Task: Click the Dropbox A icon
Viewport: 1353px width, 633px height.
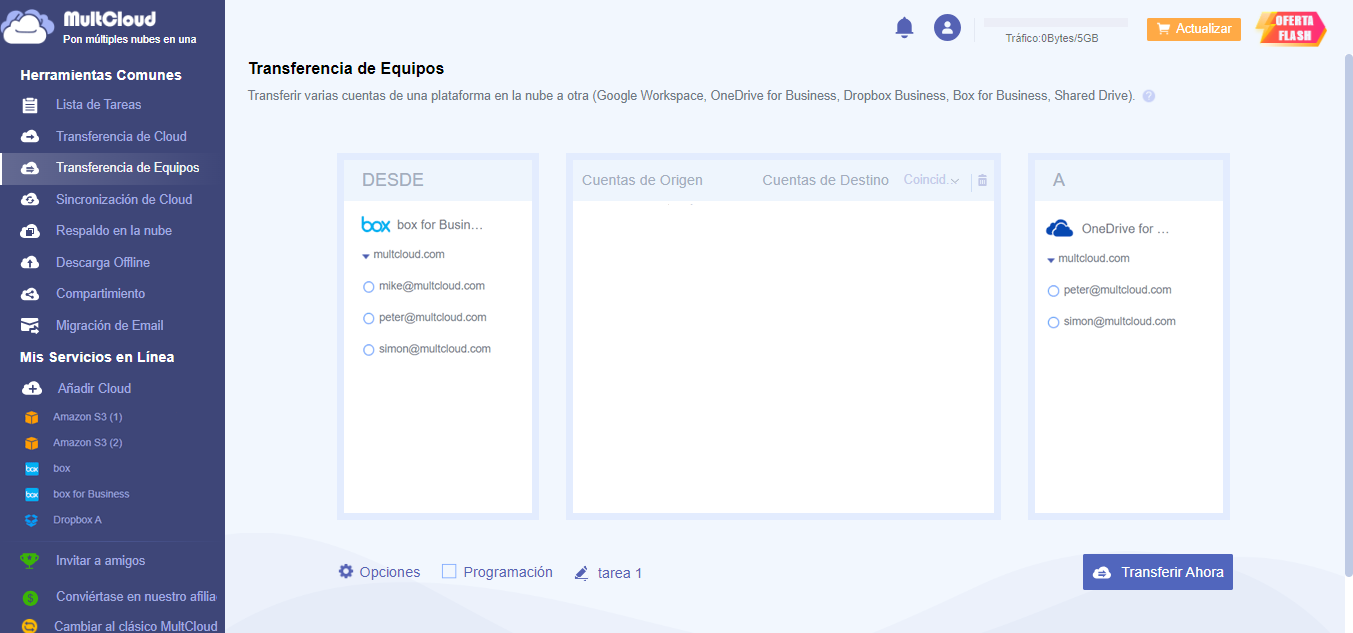Action: coord(32,520)
